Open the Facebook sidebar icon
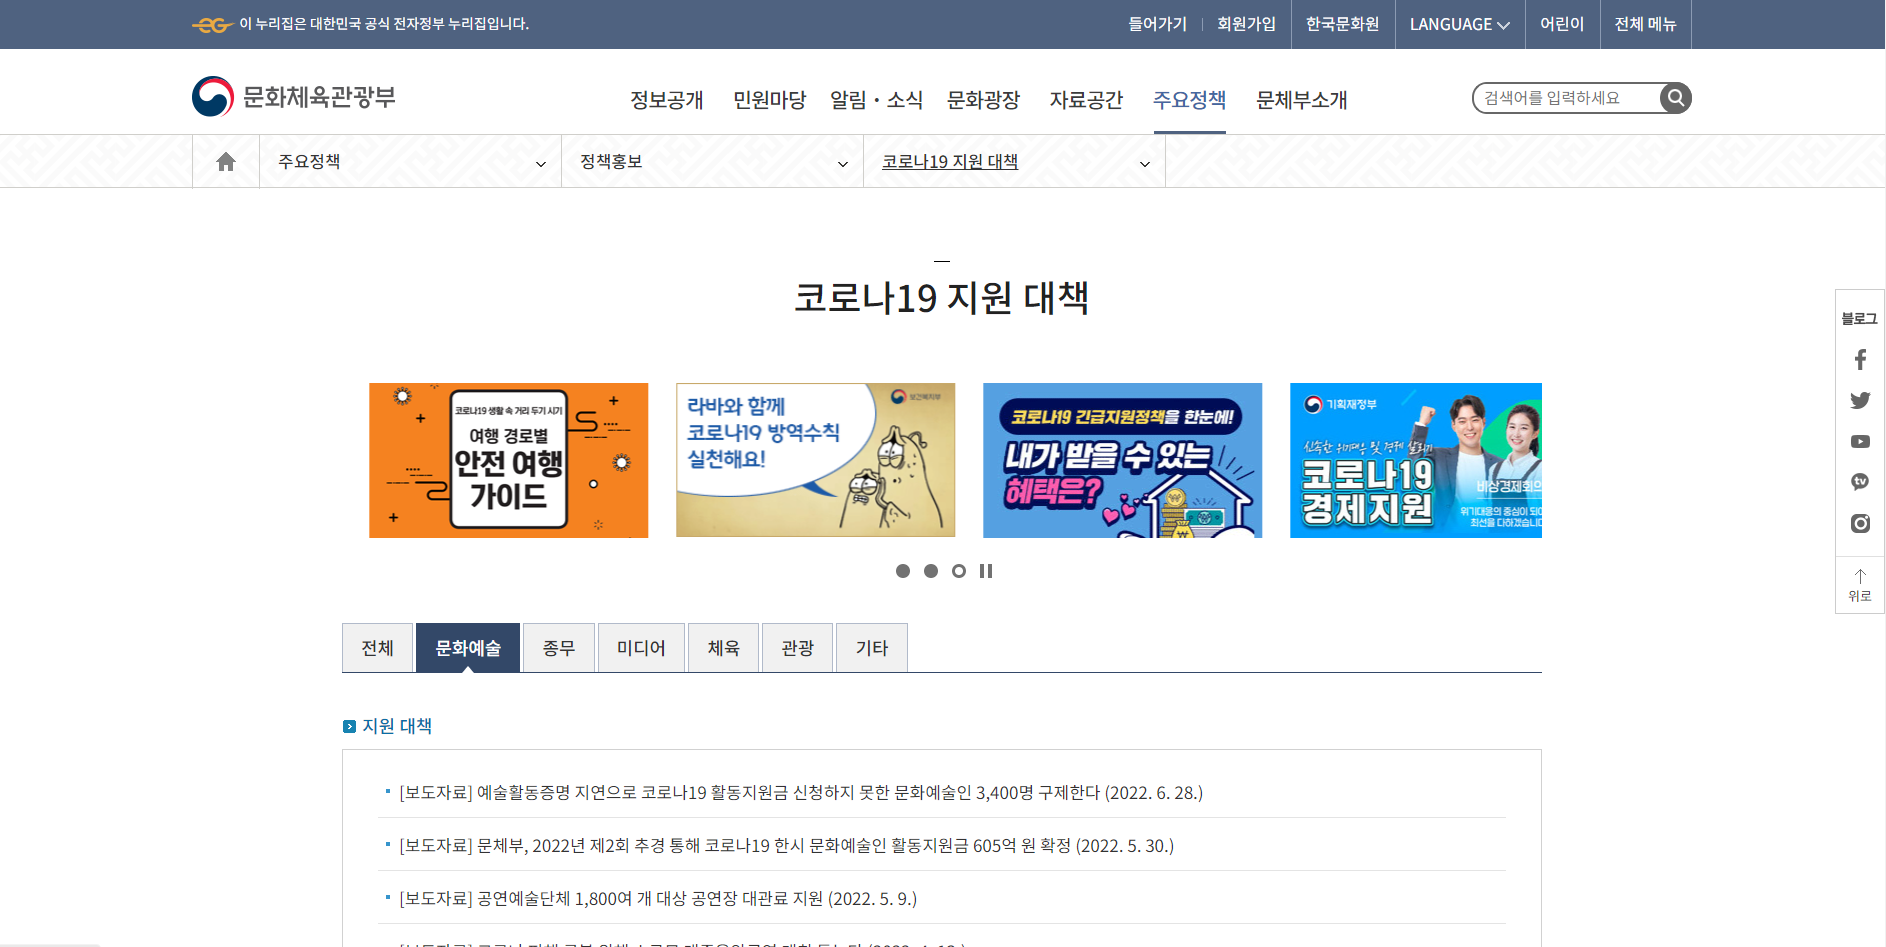This screenshot has width=1886, height=947. click(1860, 360)
